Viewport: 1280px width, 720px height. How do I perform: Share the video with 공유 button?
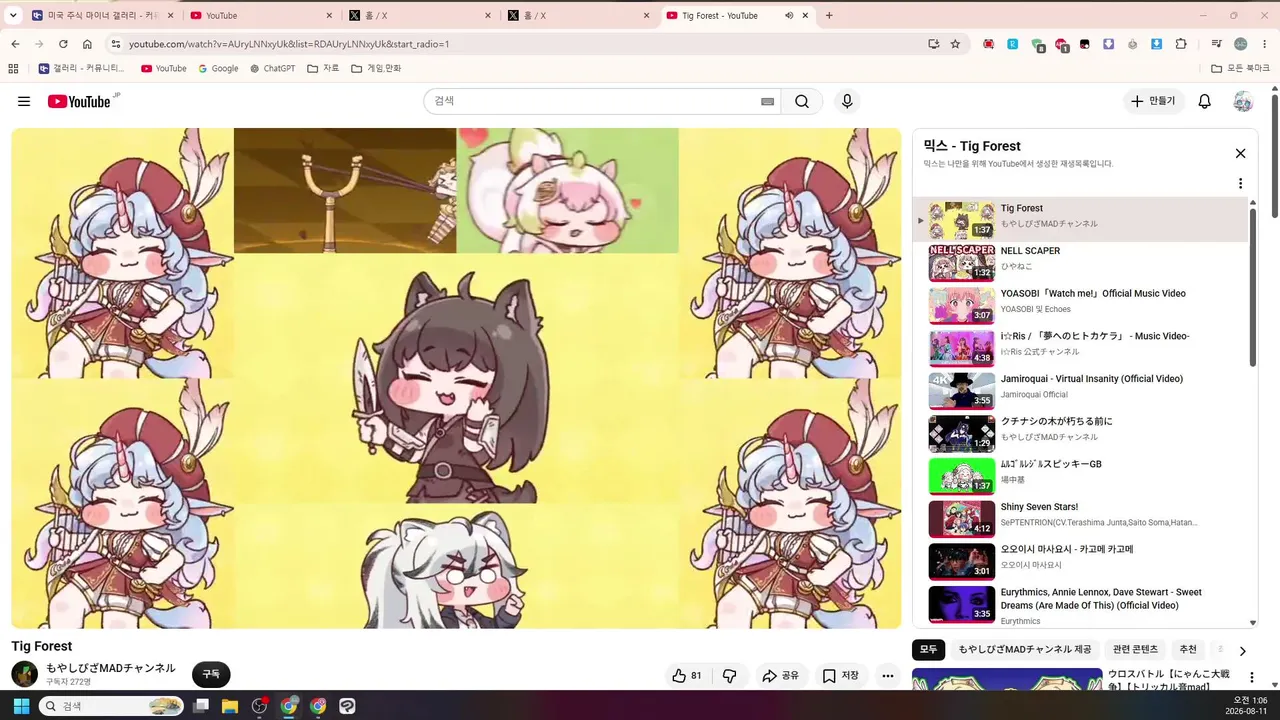(781, 676)
